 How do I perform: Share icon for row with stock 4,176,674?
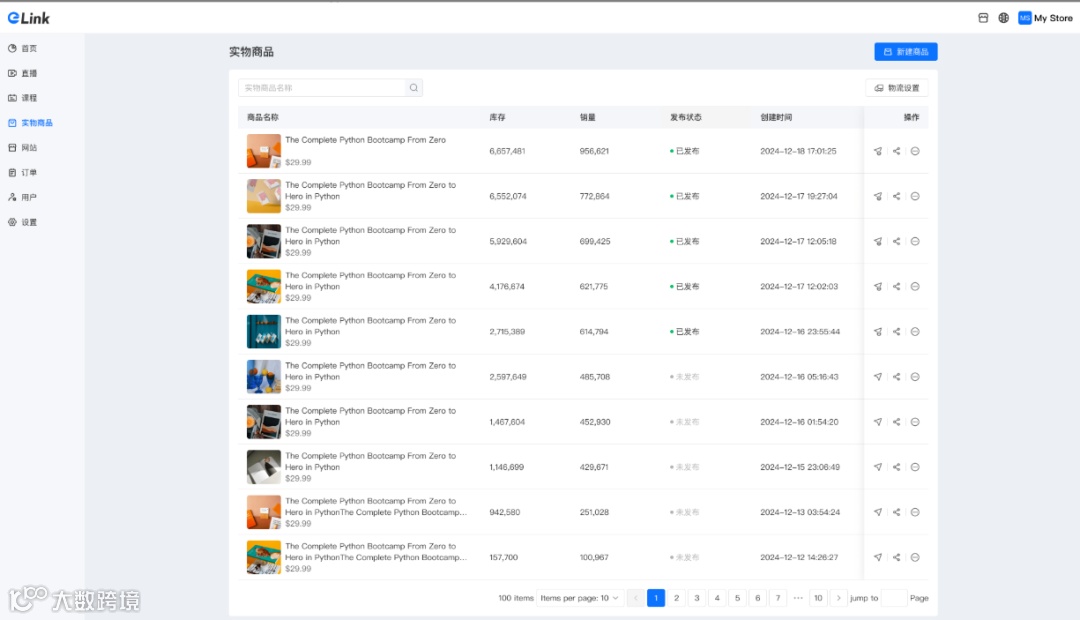896,287
